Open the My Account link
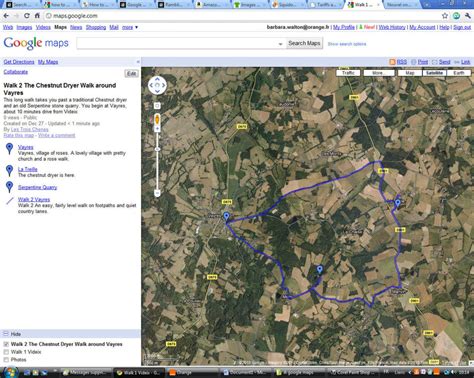The height and width of the screenshot is (378, 474). coord(422,27)
